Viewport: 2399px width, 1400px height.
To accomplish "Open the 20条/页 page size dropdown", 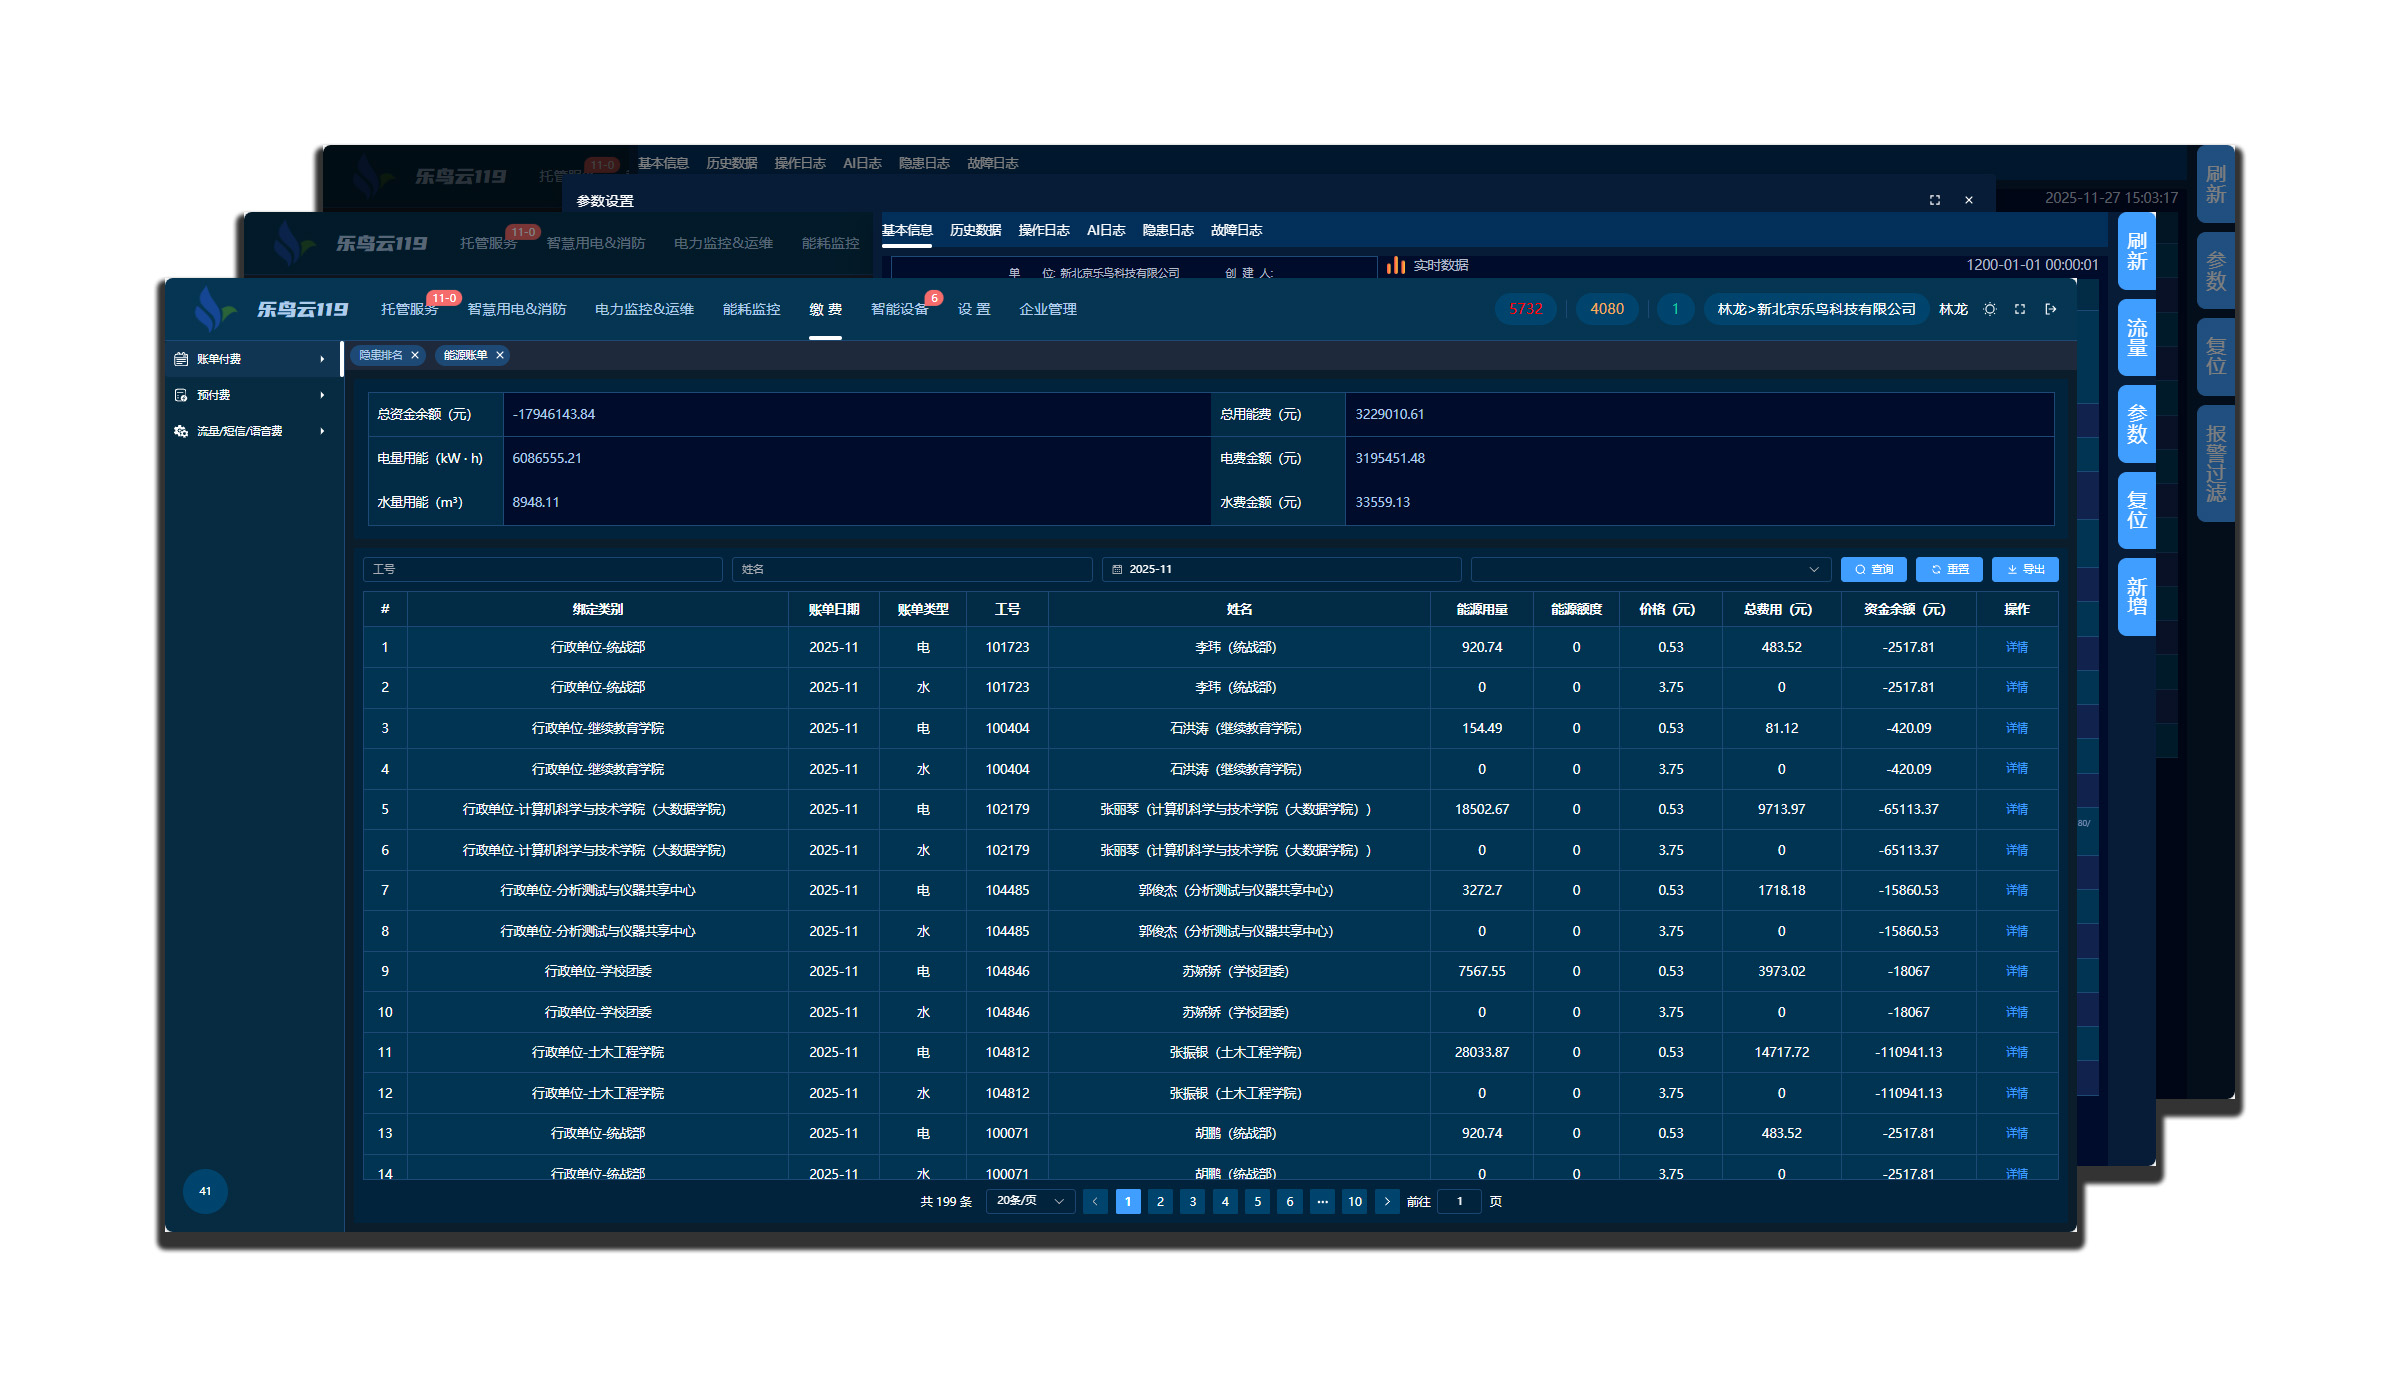I will (x=1030, y=1201).
